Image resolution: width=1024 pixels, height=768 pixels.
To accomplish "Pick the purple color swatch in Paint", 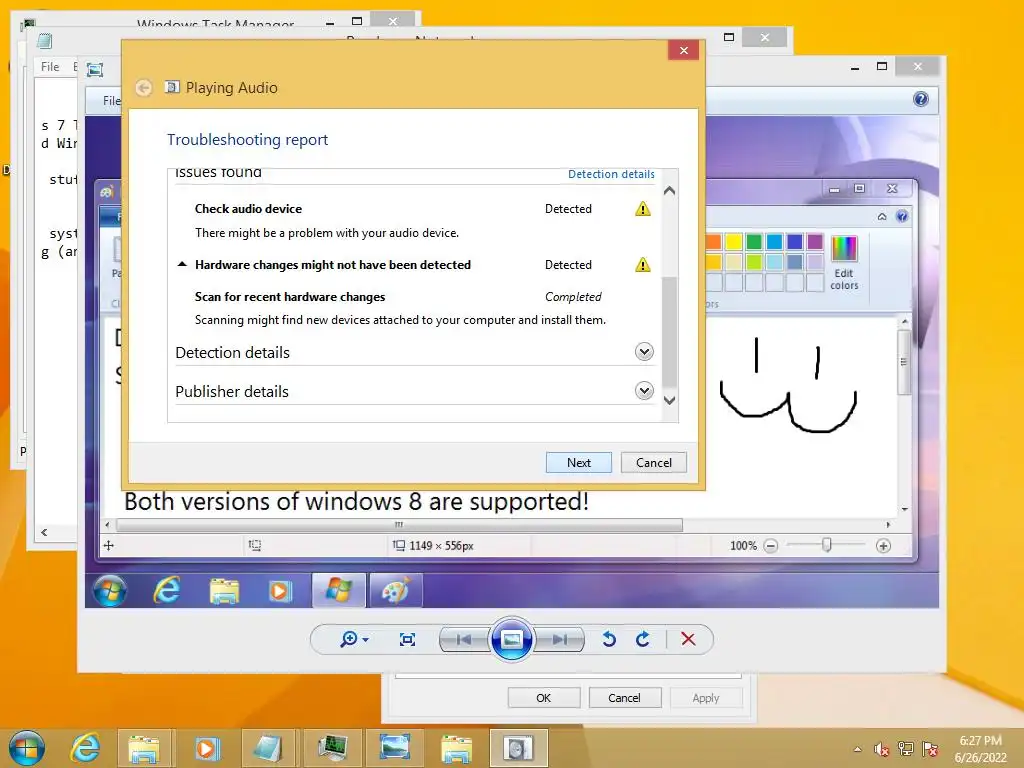I will click(814, 242).
